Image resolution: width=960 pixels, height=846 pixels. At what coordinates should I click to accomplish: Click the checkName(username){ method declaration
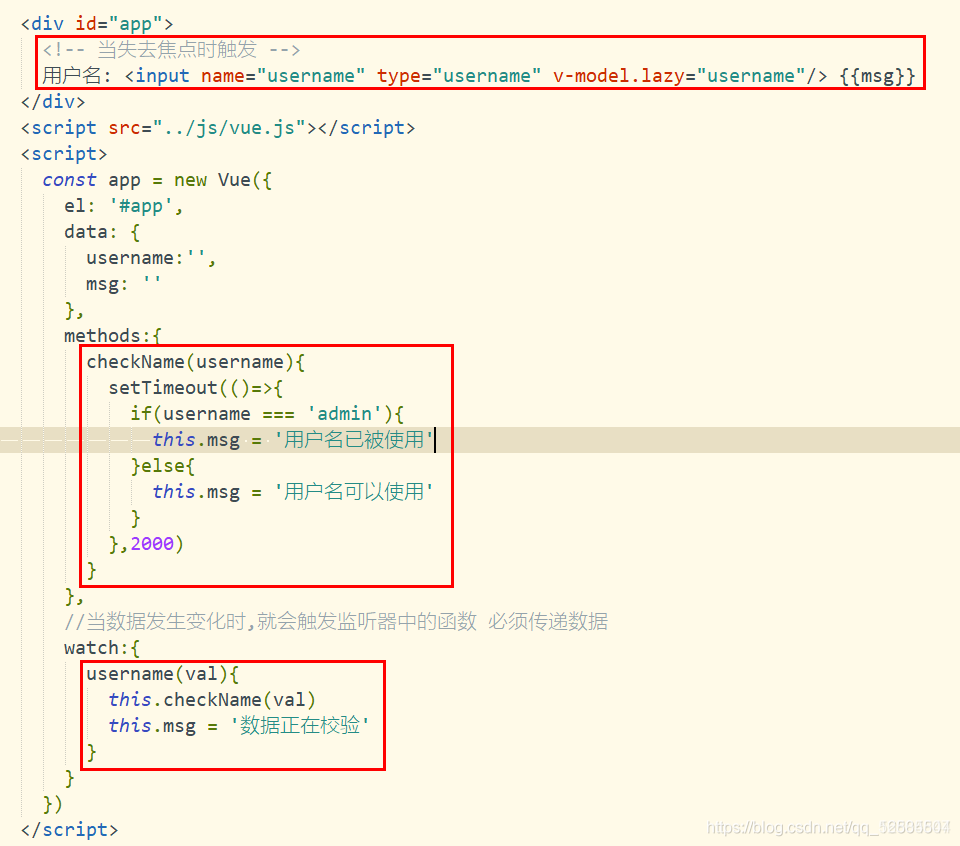pyautogui.click(x=195, y=362)
